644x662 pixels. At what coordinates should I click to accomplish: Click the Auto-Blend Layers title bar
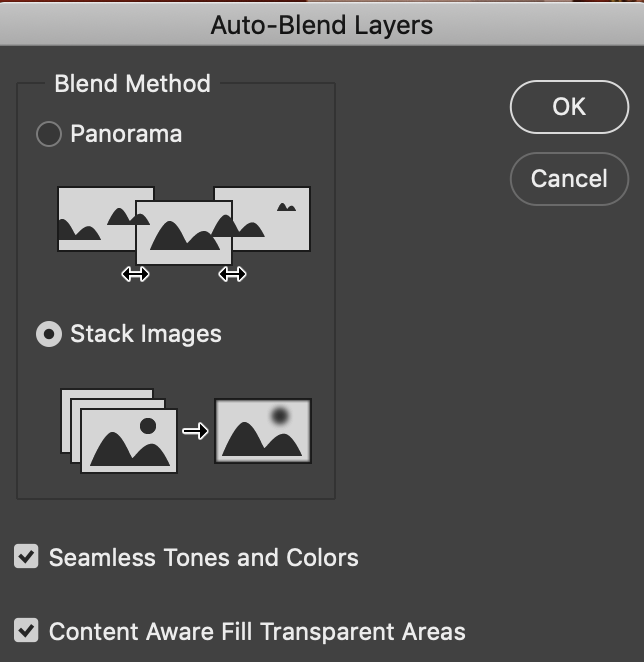pyautogui.click(x=322, y=25)
